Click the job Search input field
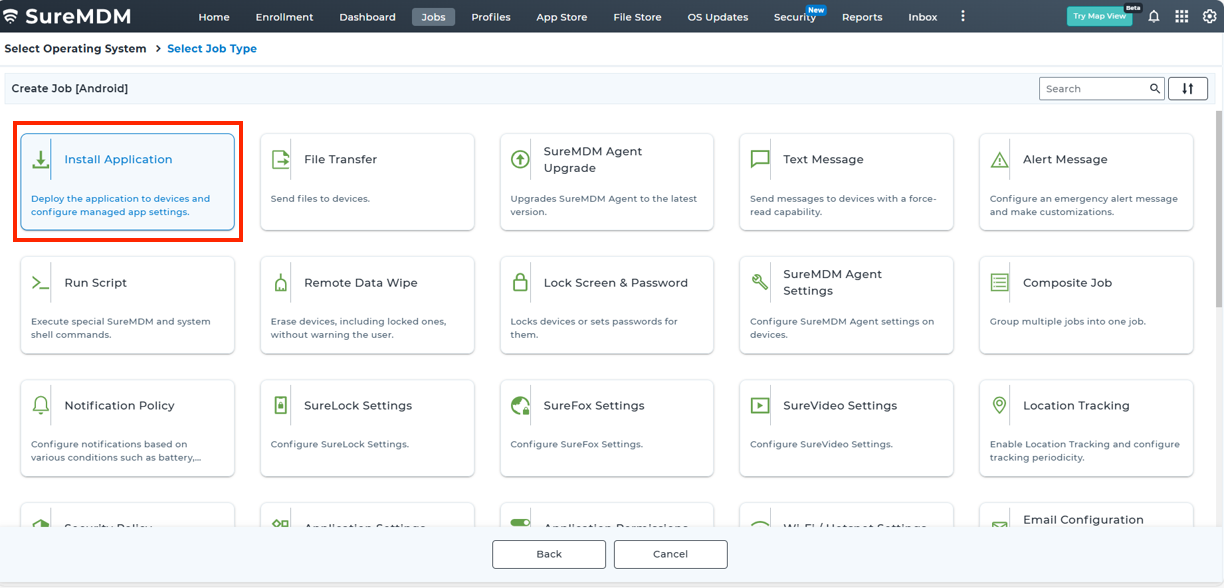This screenshot has width=1224, height=588. [1094, 89]
